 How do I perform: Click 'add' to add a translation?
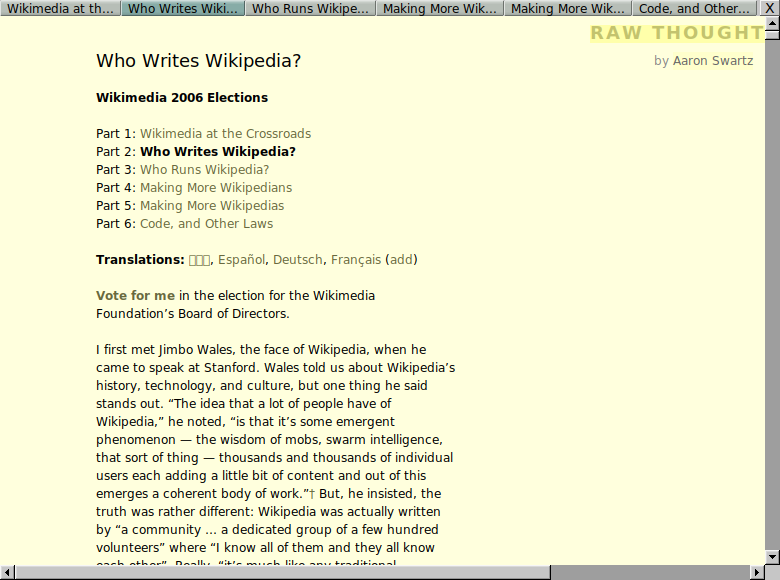(401, 260)
